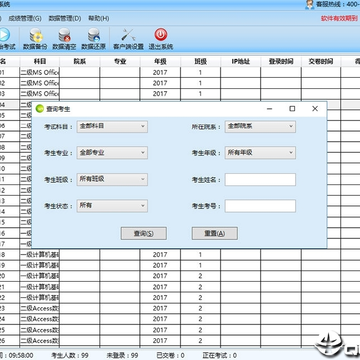360x360 pixels.
Task: Click the 班级 column header
Action: pyautogui.click(x=200, y=62)
